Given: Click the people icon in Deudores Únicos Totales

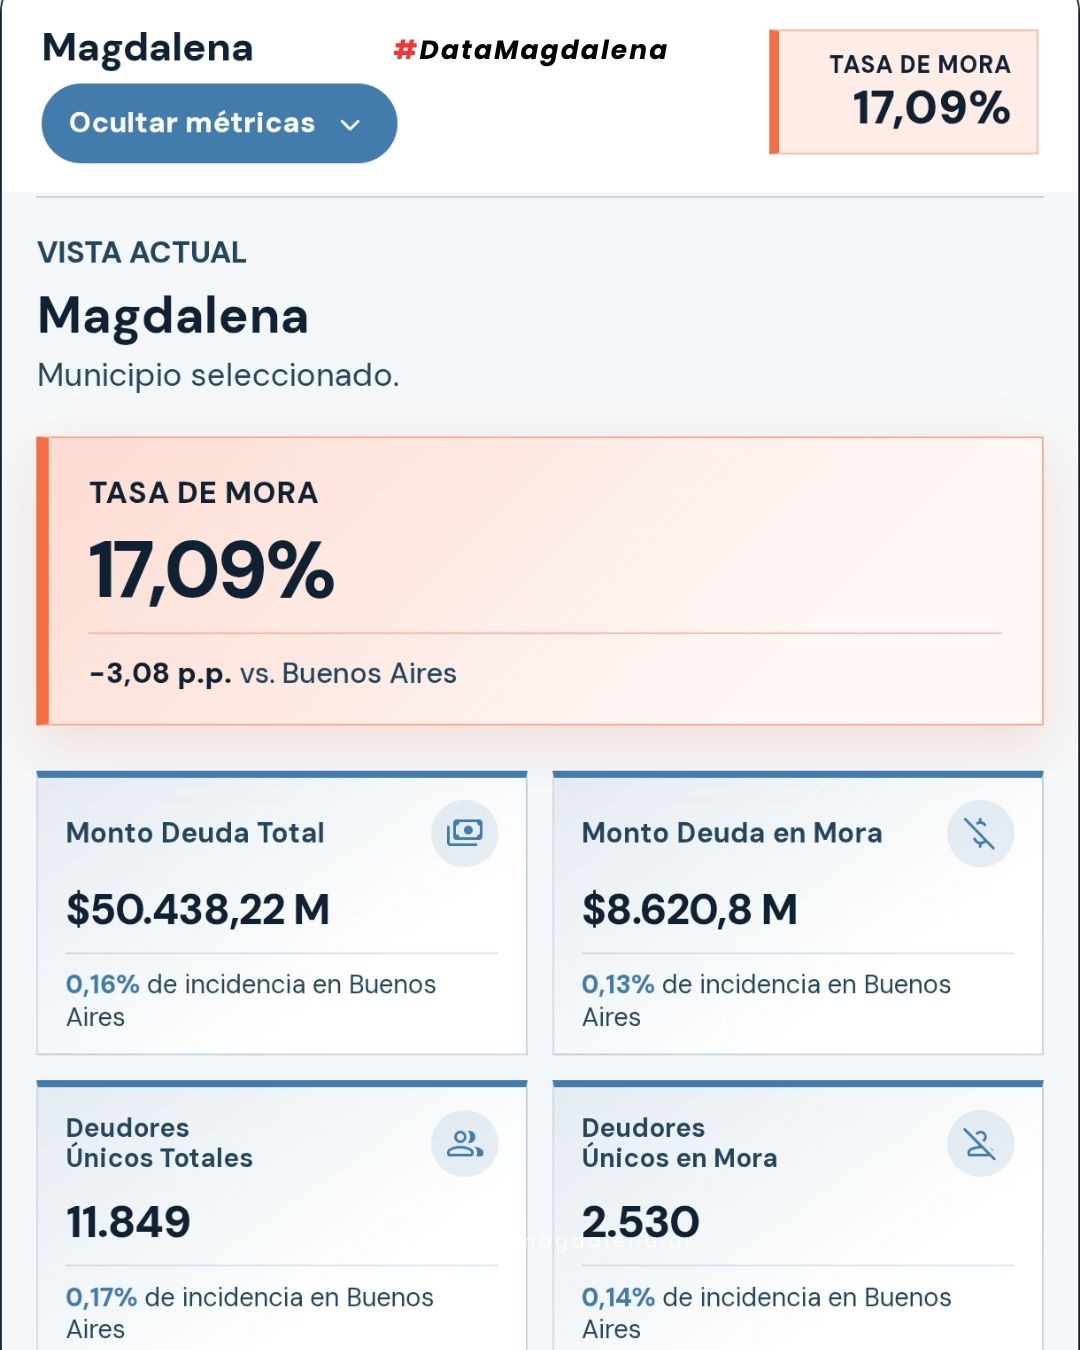Looking at the screenshot, I should [465, 1143].
